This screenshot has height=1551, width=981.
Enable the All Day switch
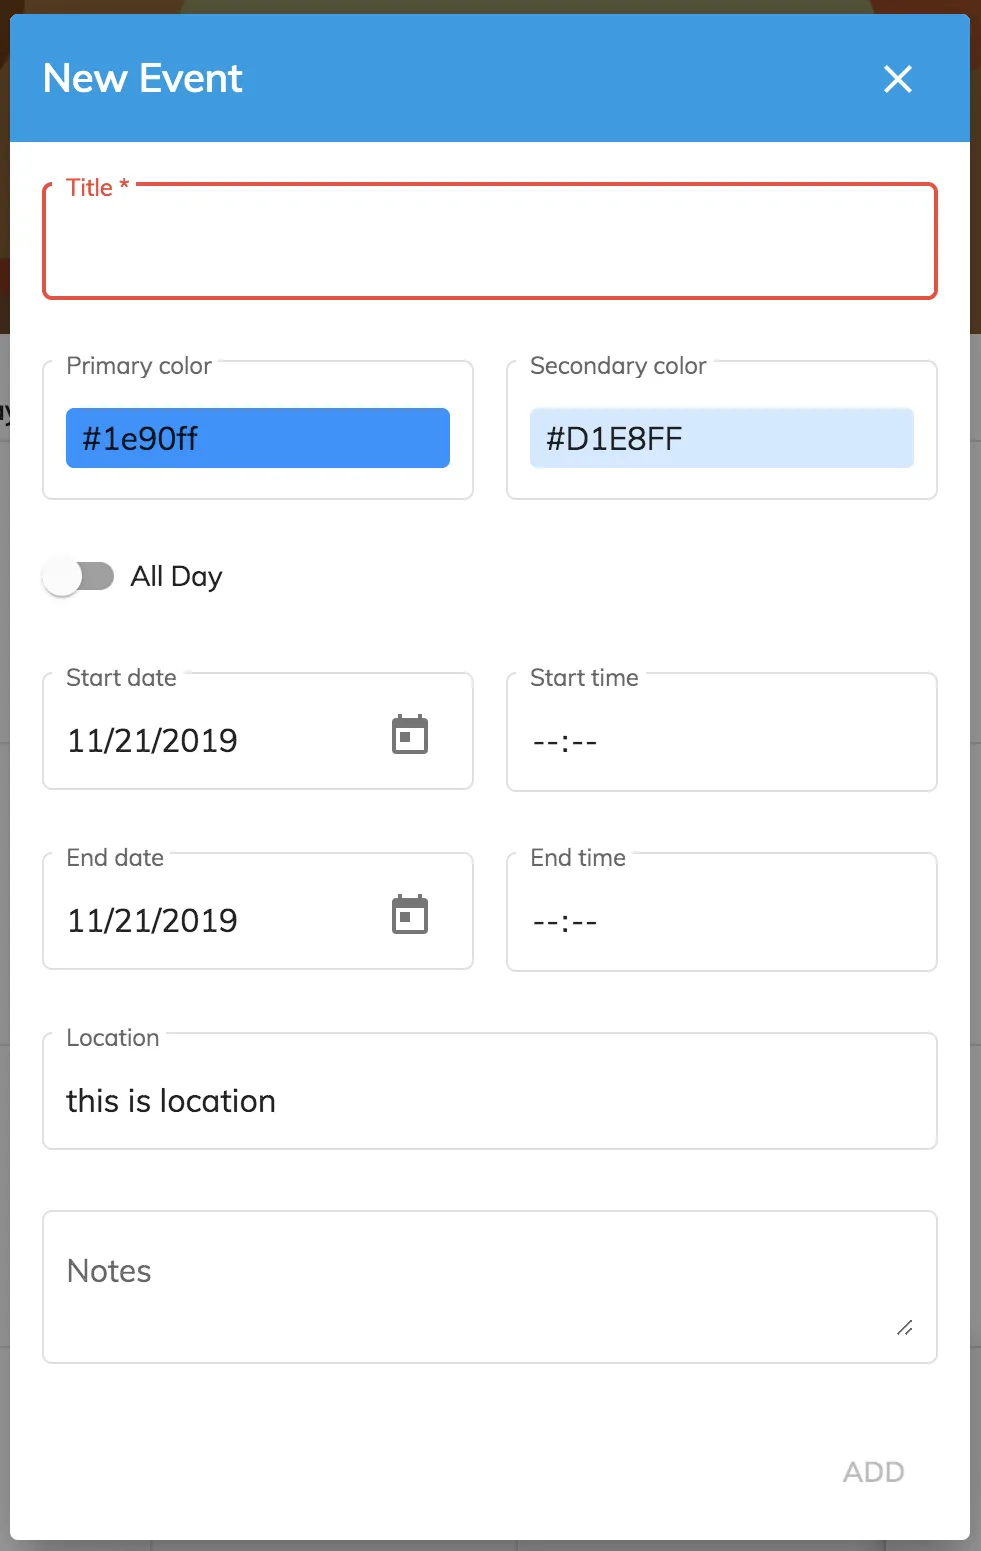pos(79,577)
